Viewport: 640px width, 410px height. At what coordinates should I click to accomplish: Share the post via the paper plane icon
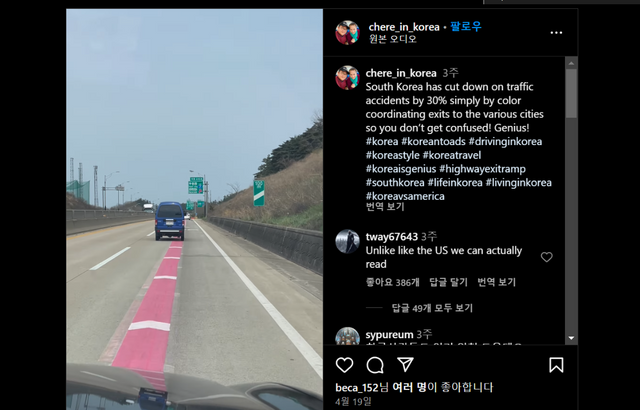405,364
